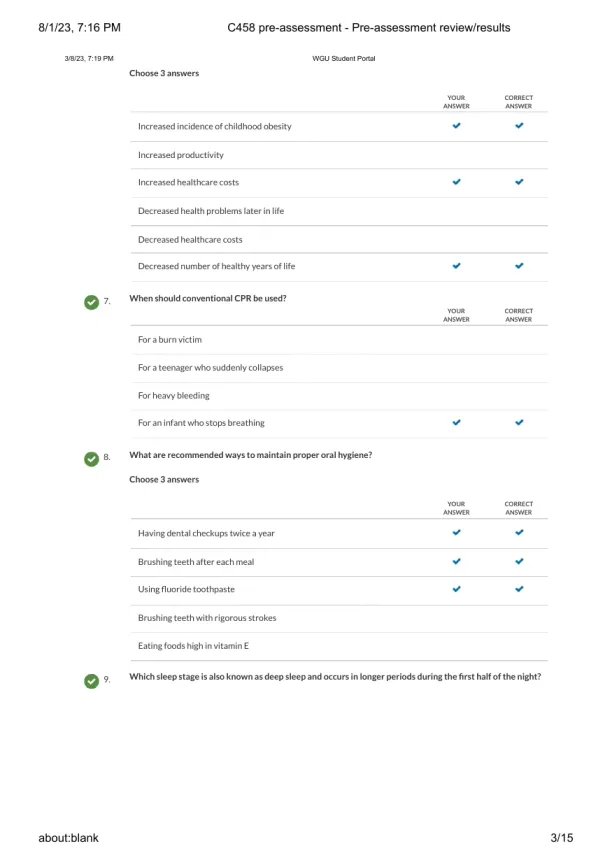
Task: Click the Your Answer checkmark for fluoride toothpaste
Action: pyautogui.click(x=456, y=589)
